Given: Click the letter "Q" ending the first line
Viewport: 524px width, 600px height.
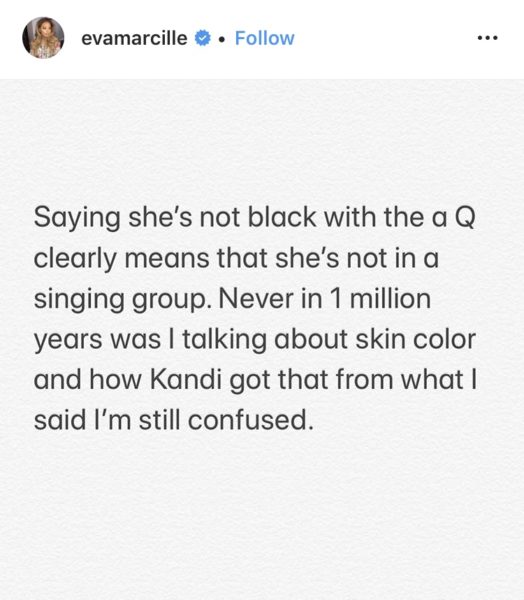Looking at the screenshot, I should tap(465, 218).
